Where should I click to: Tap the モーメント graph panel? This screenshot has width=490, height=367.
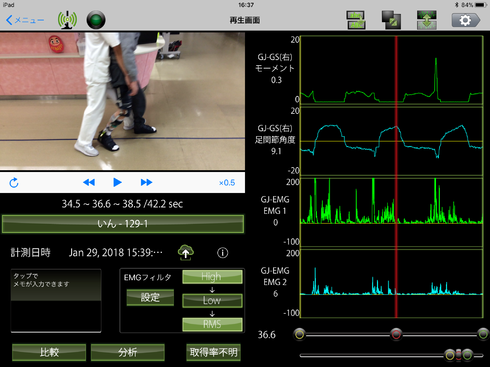[x=392, y=69]
